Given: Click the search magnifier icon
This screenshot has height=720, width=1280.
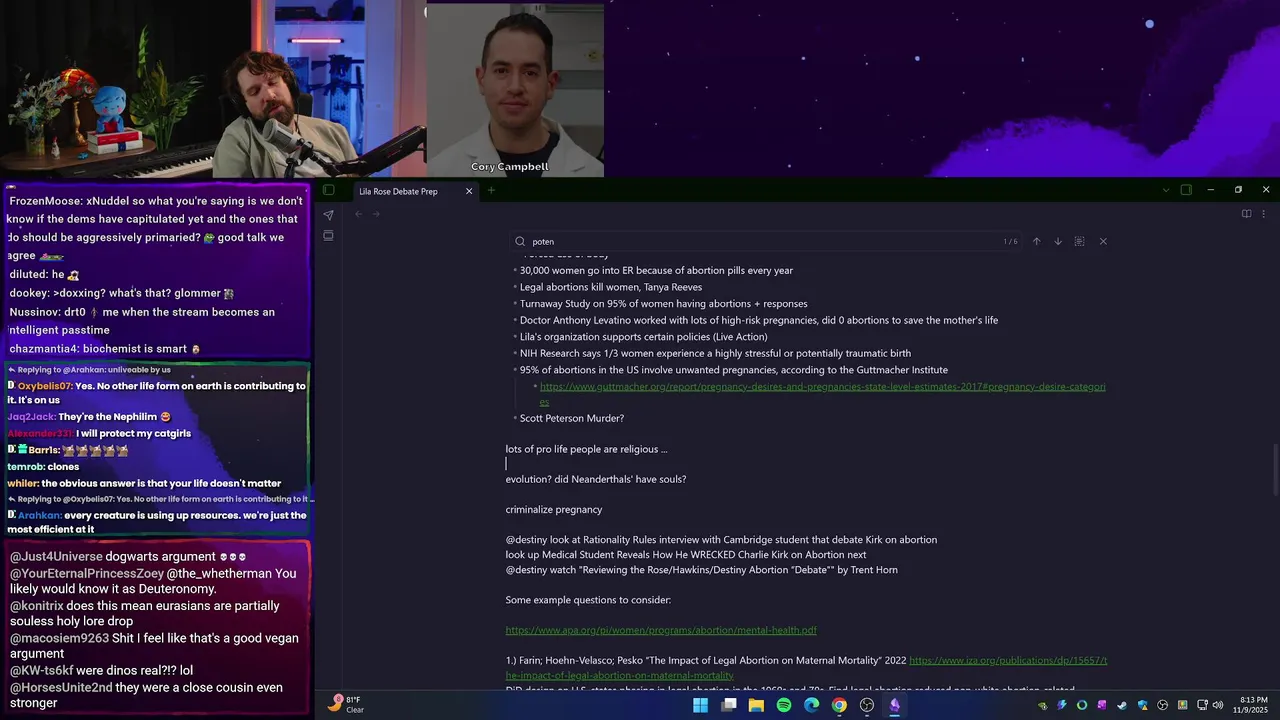Looking at the screenshot, I should click(520, 241).
